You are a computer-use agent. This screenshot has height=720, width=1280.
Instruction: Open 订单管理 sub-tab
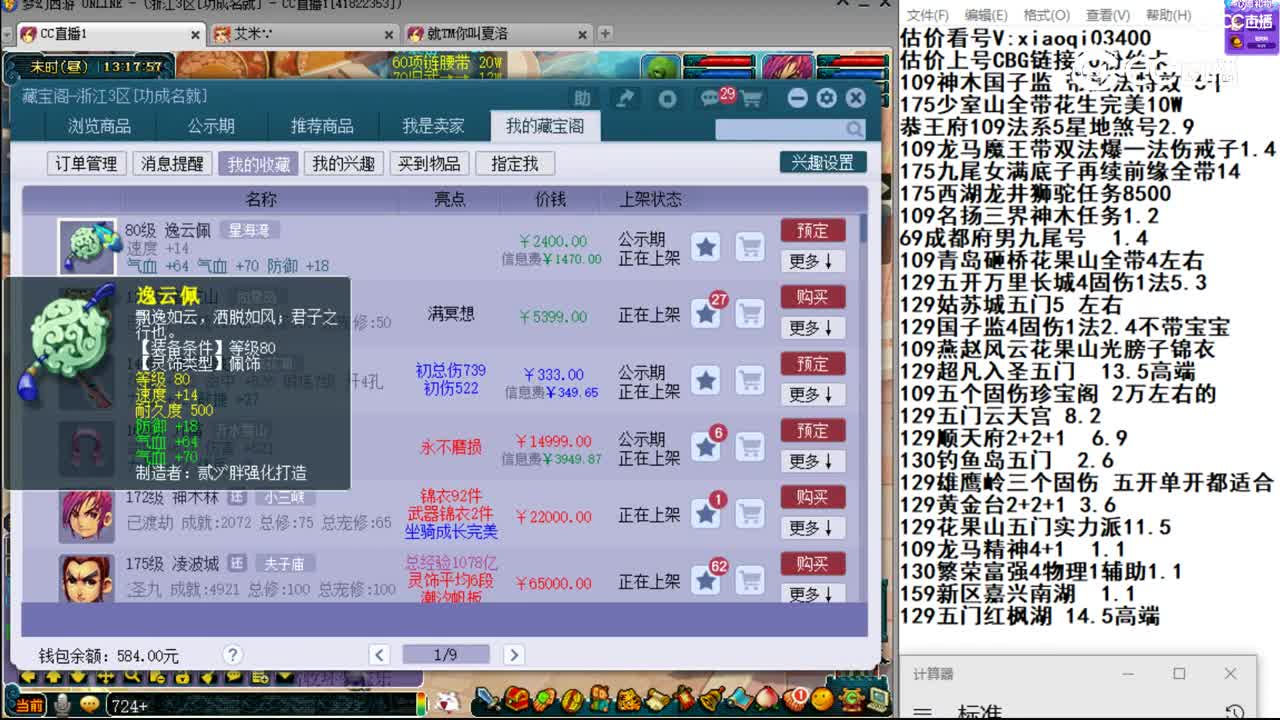86,163
